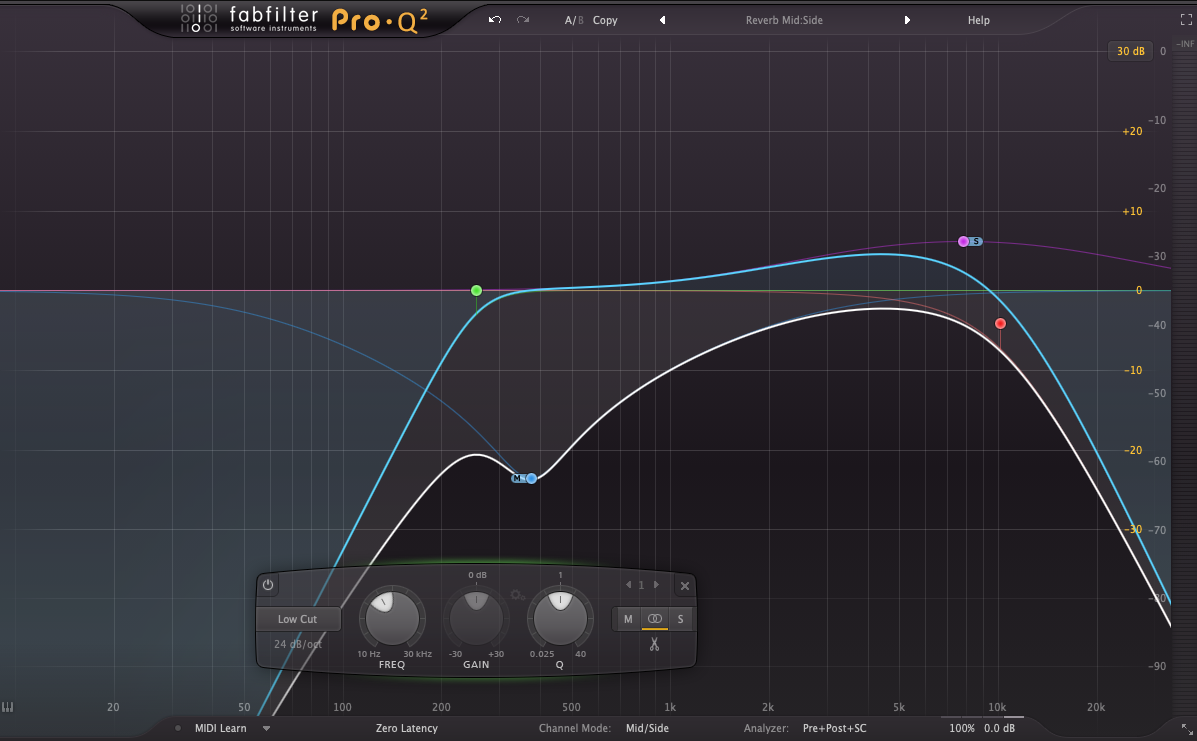Open the Zero Latency processing mode menu
The width and height of the screenshot is (1197, 741).
click(407, 728)
